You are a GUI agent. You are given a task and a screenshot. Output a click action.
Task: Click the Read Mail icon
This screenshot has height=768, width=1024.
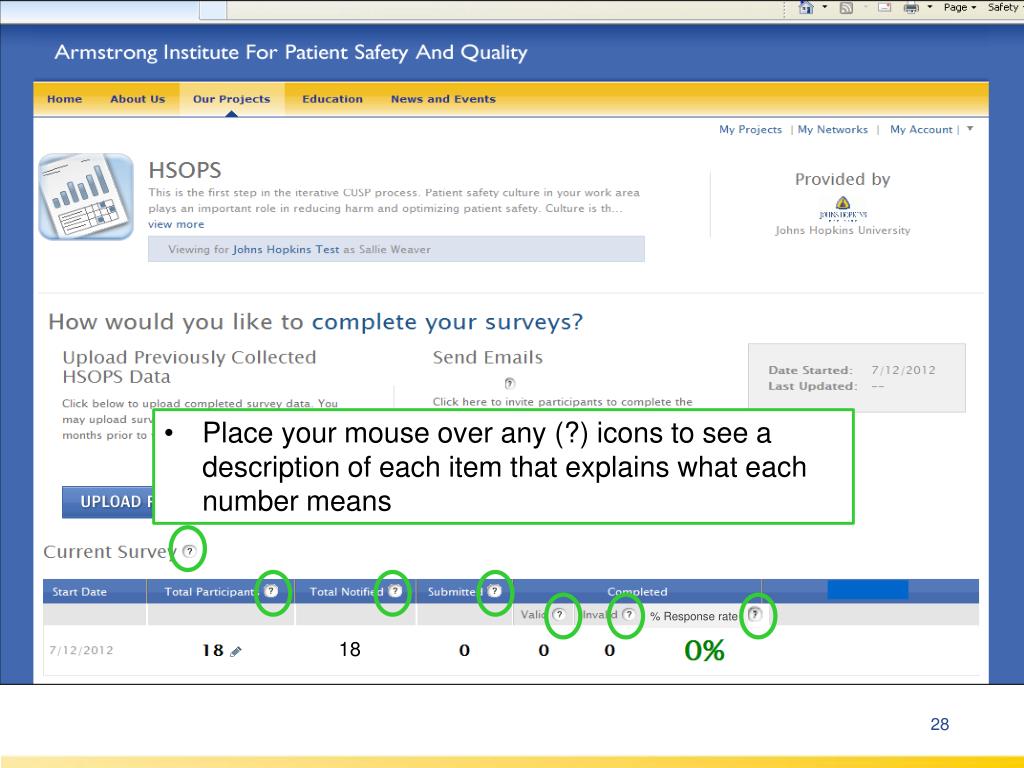click(885, 8)
